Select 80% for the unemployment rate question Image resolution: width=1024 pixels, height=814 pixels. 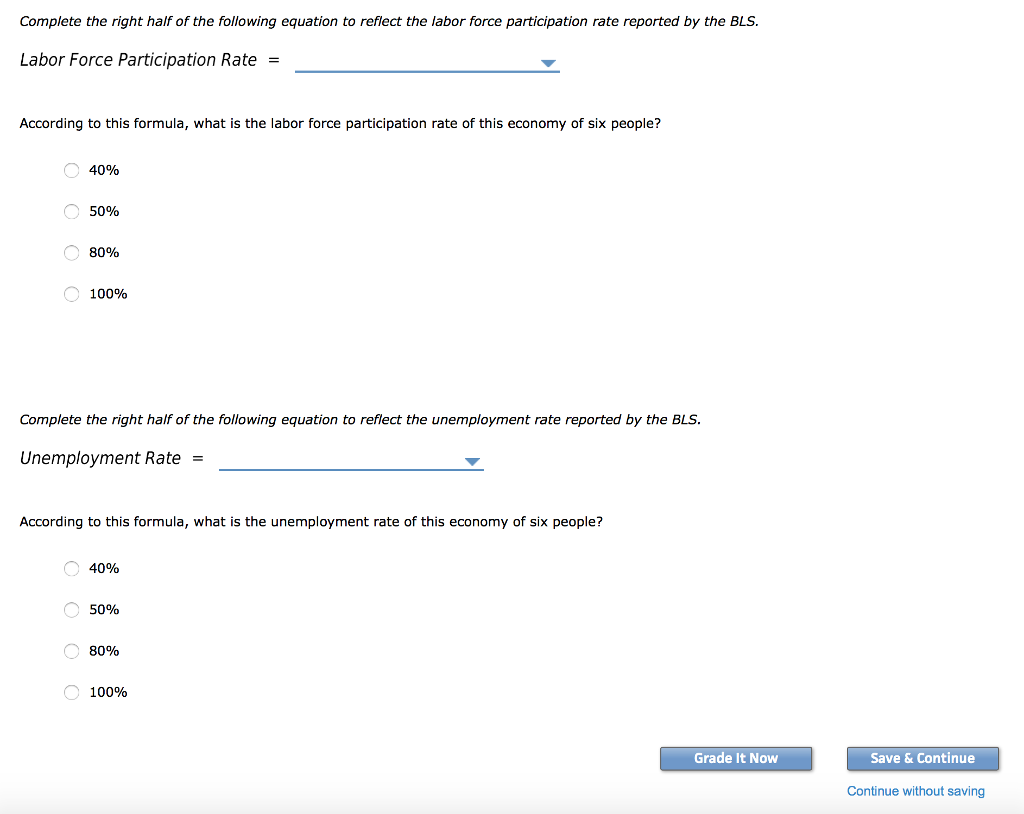(x=71, y=650)
